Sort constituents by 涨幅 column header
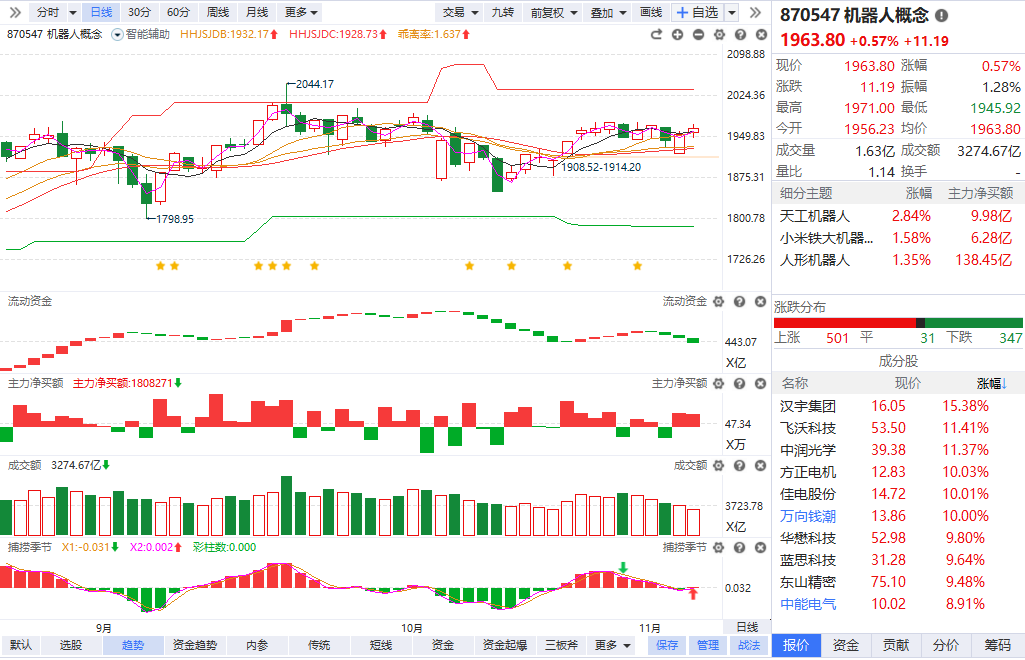The width and height of the screenshot is (1025, 660). [992, 383]
